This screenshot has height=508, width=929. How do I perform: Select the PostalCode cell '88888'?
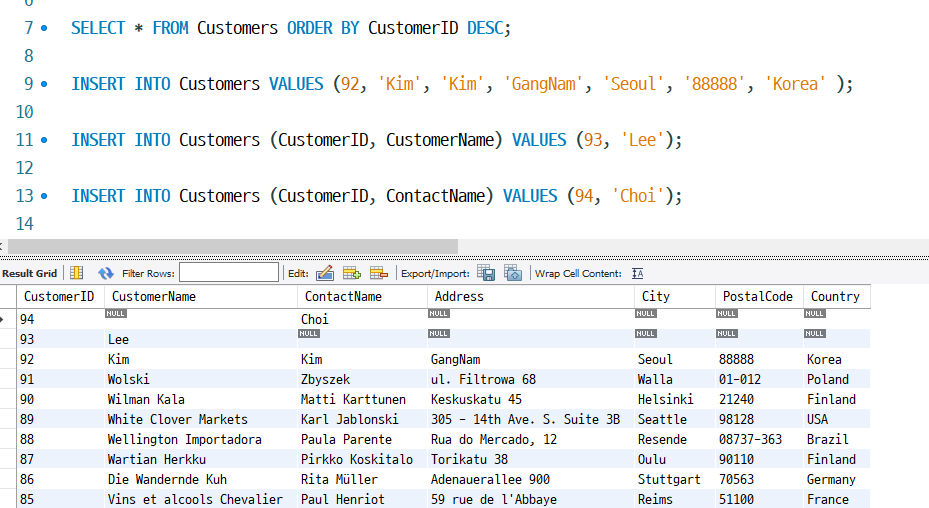[759, 359]
